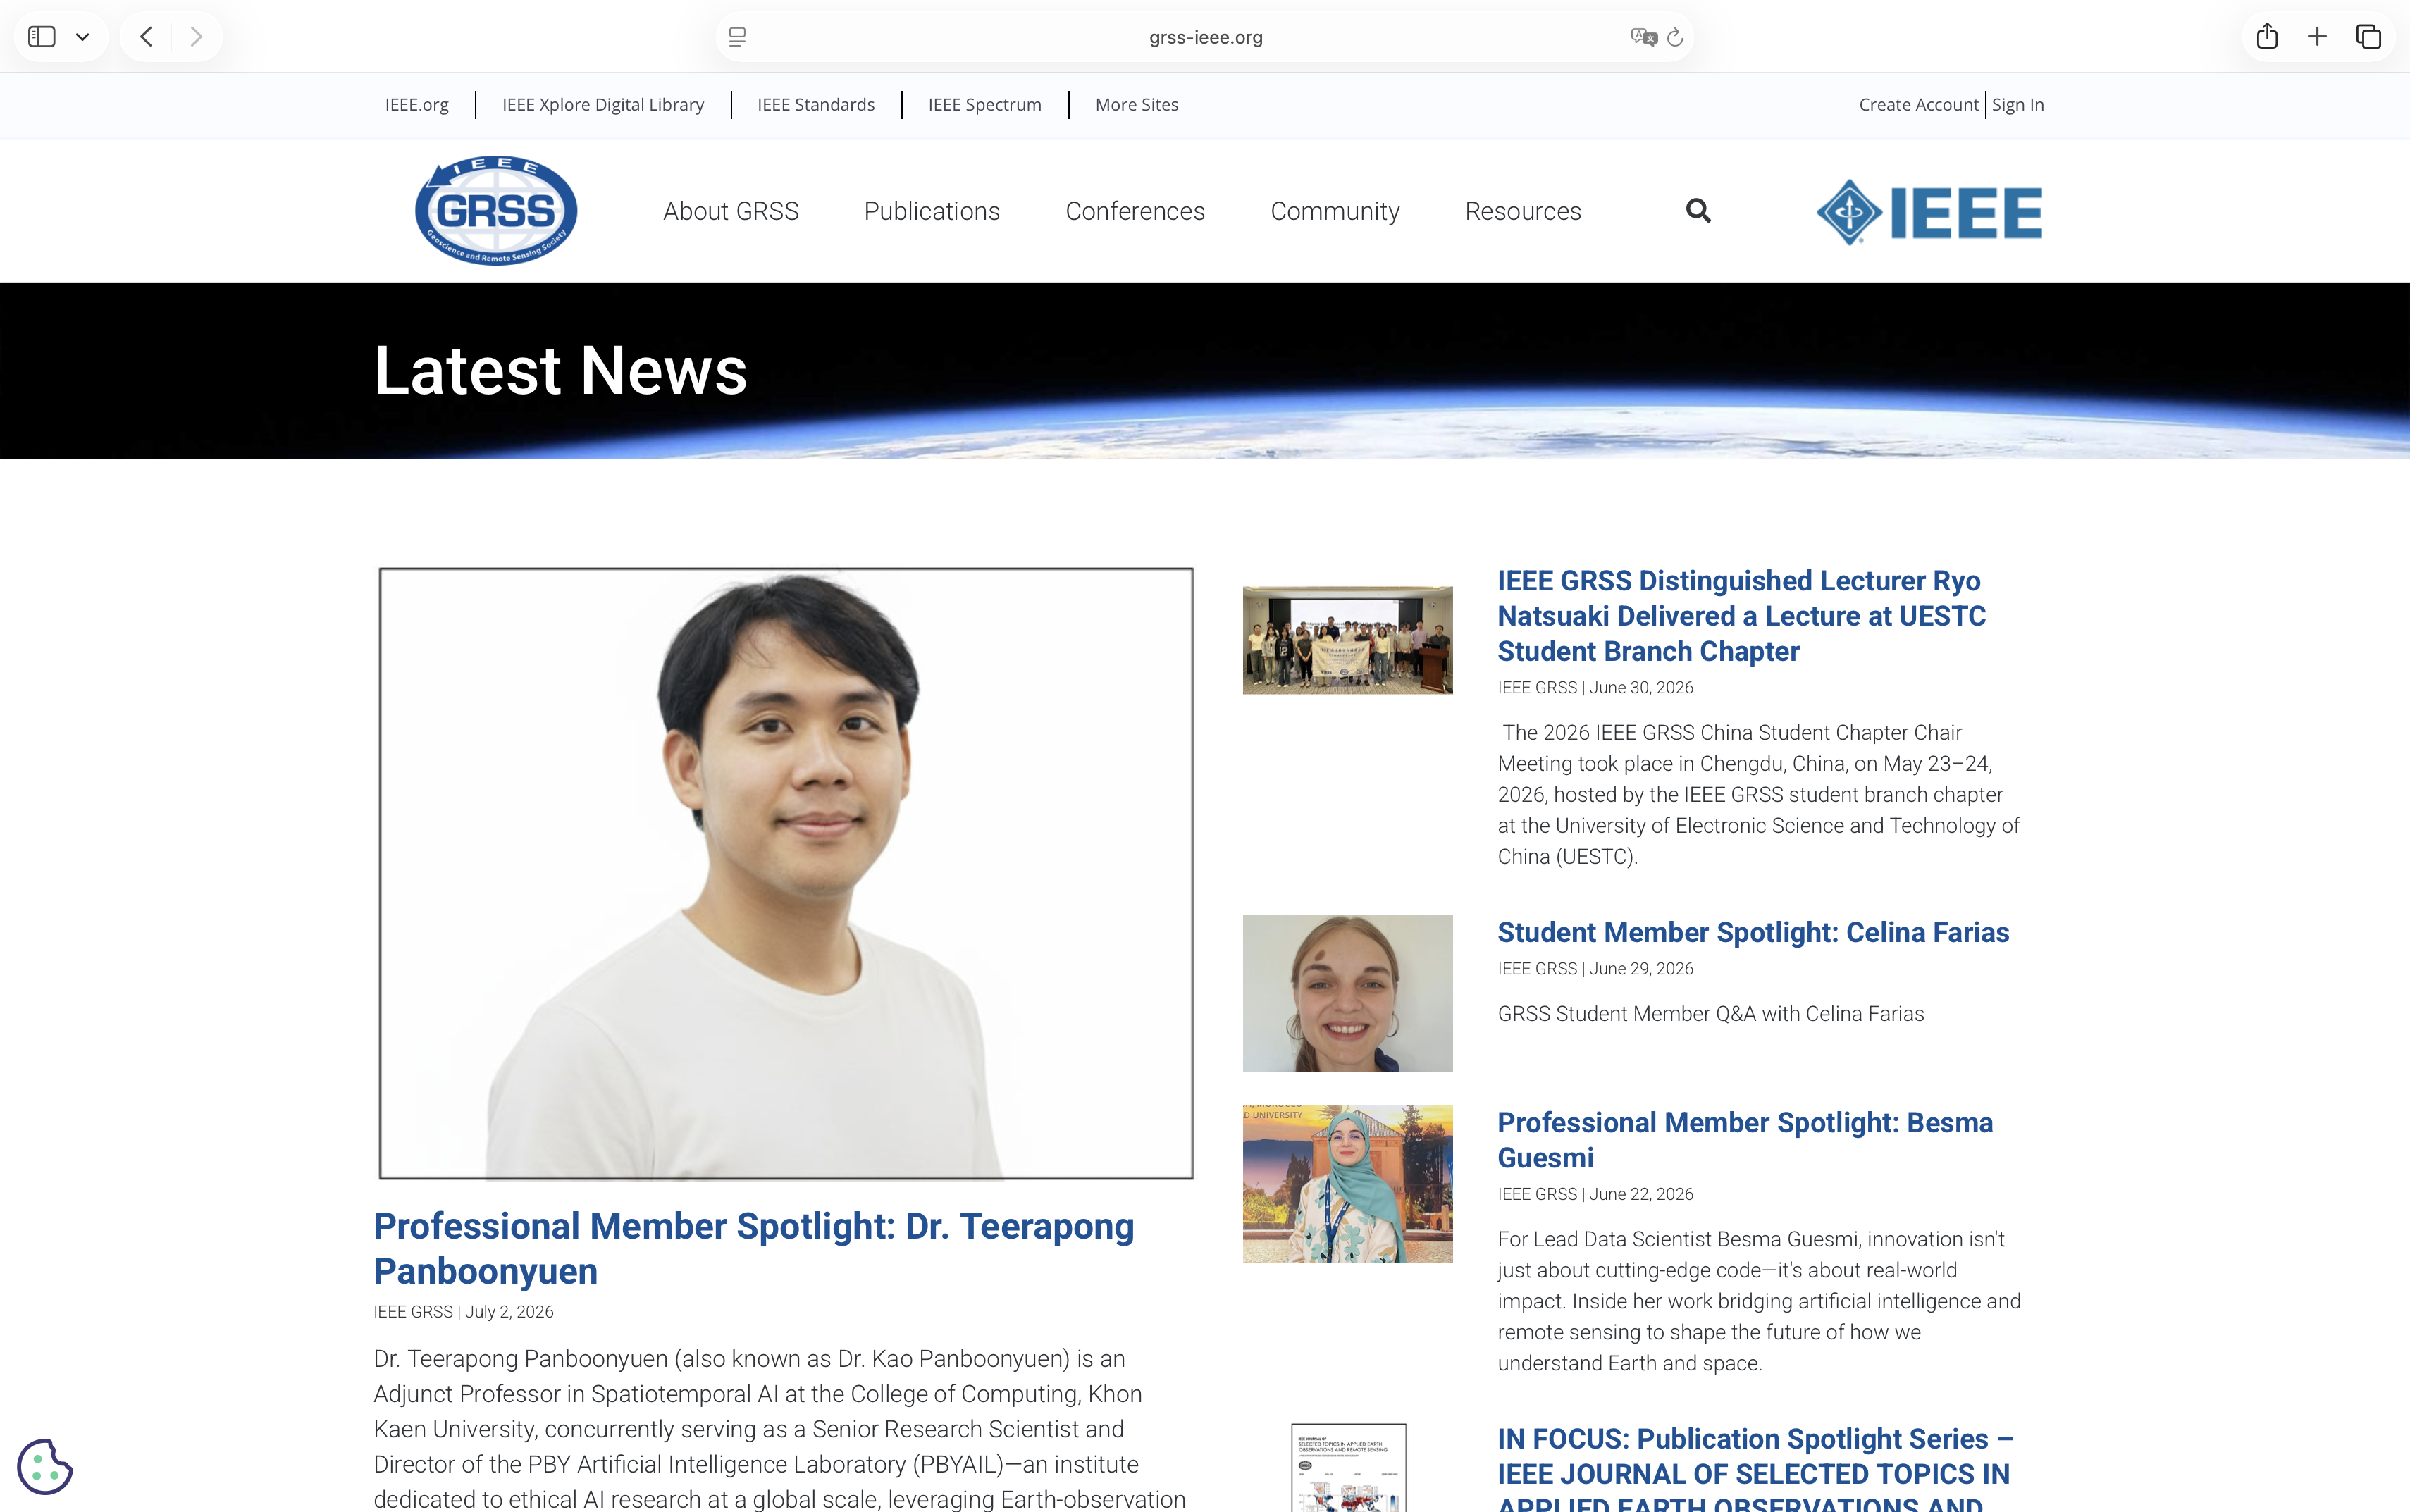
Task: Click the grss-ieee.org address bar
Action: (x=1205, y=37)
